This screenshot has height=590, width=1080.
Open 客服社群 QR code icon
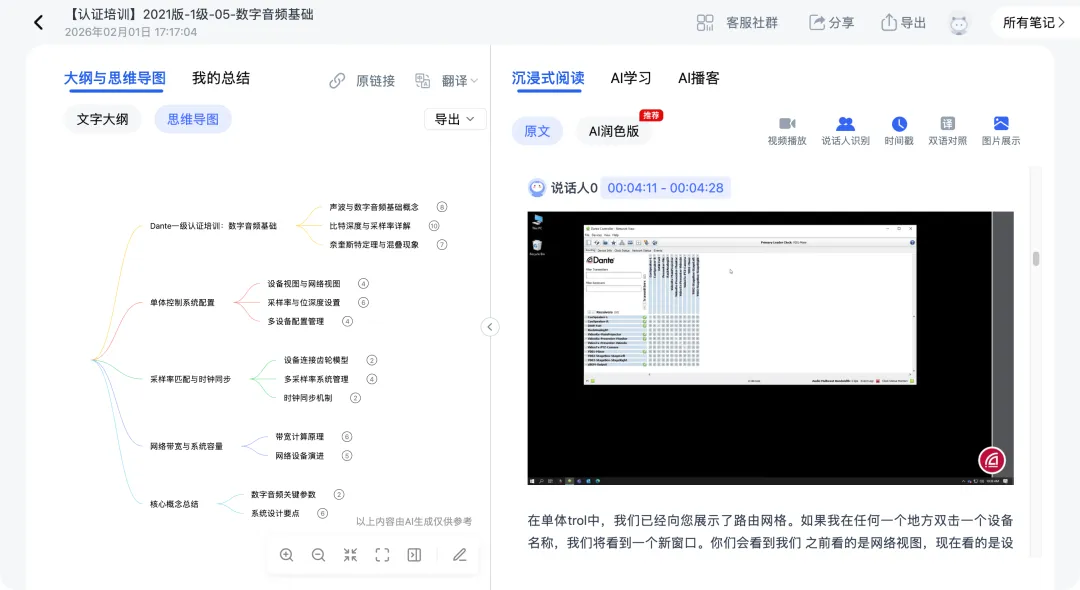[x=706, y=22]
